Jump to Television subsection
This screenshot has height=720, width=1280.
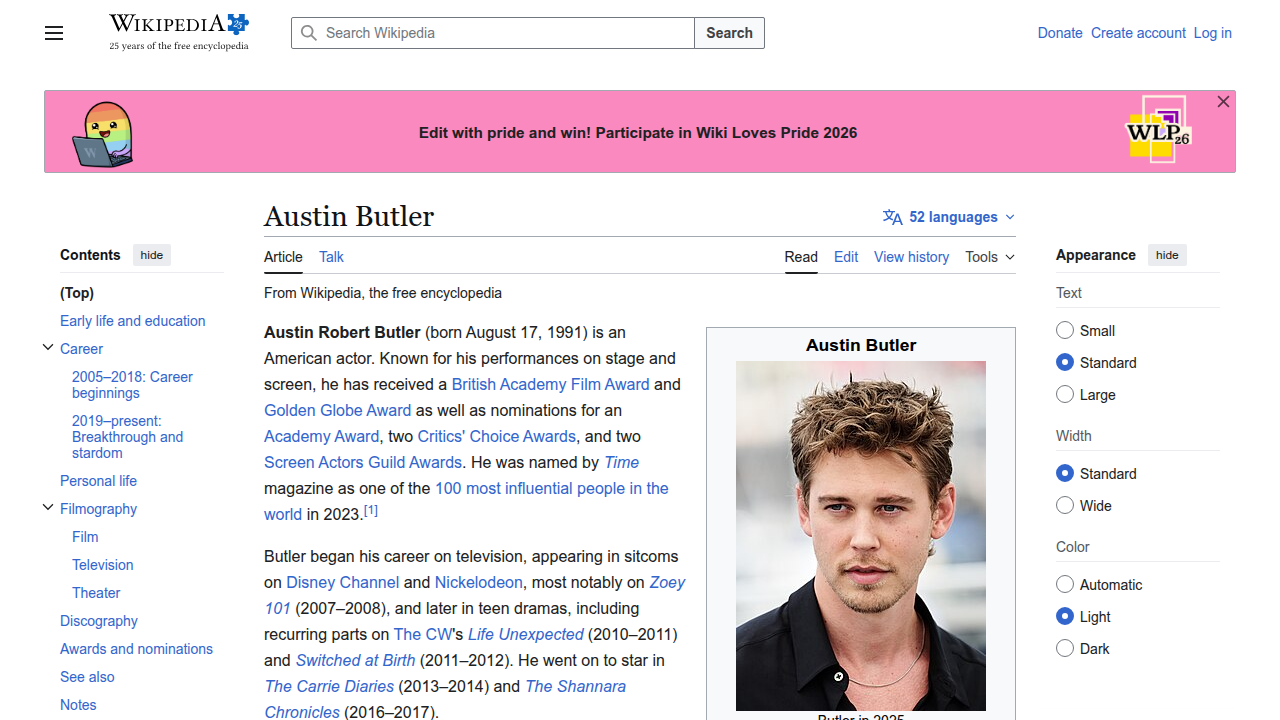click(x=102, y=565)
